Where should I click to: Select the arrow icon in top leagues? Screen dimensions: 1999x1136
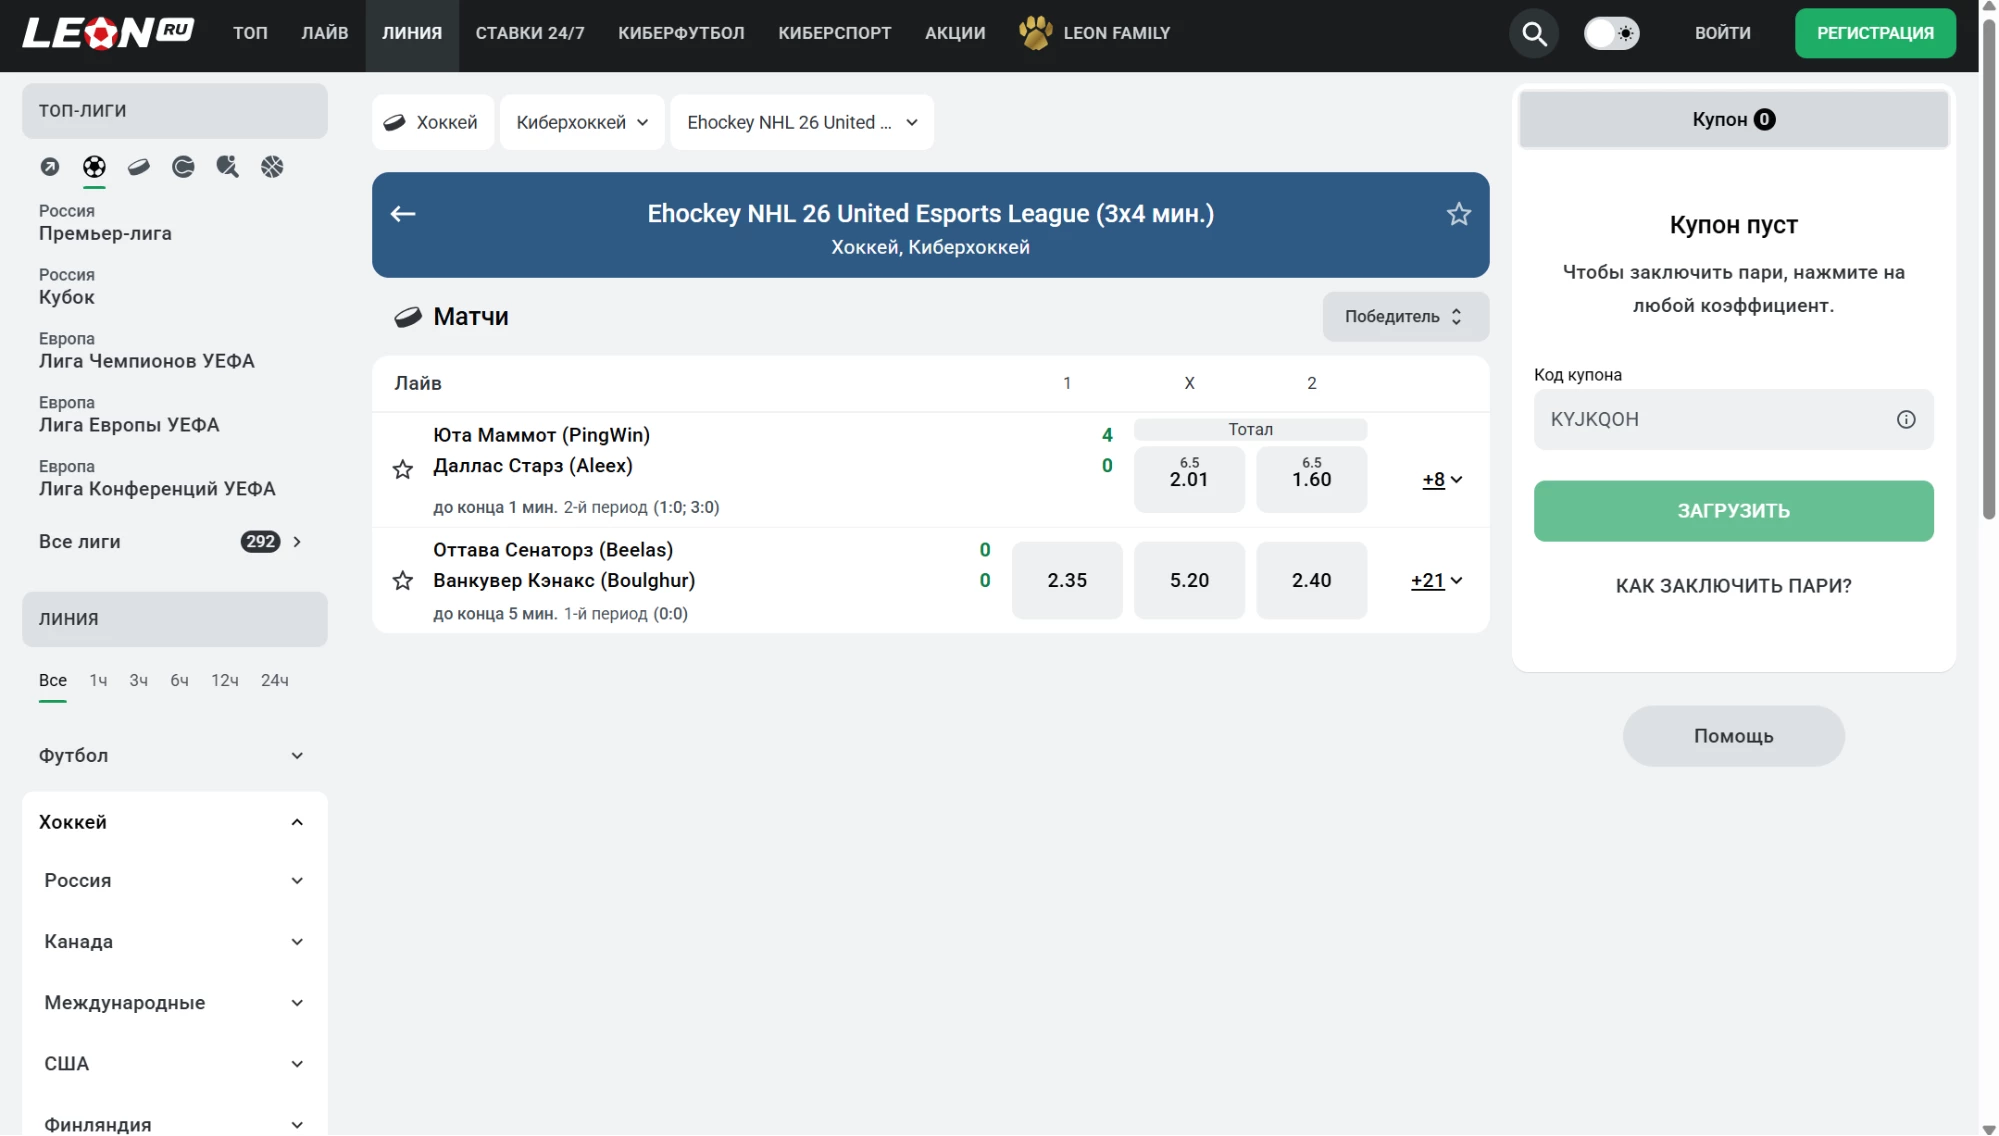pos(50,167)
